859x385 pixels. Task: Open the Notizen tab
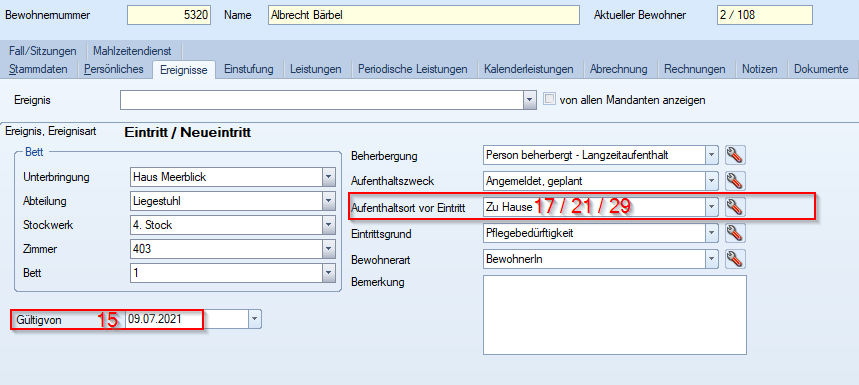tap(760, 69)
